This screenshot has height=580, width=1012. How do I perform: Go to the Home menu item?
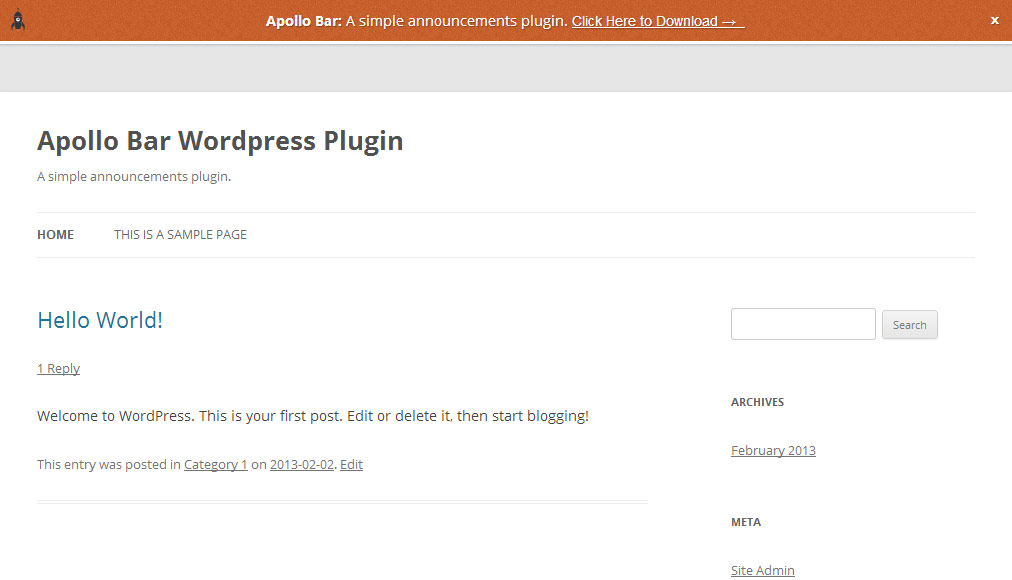coord(56,235)
